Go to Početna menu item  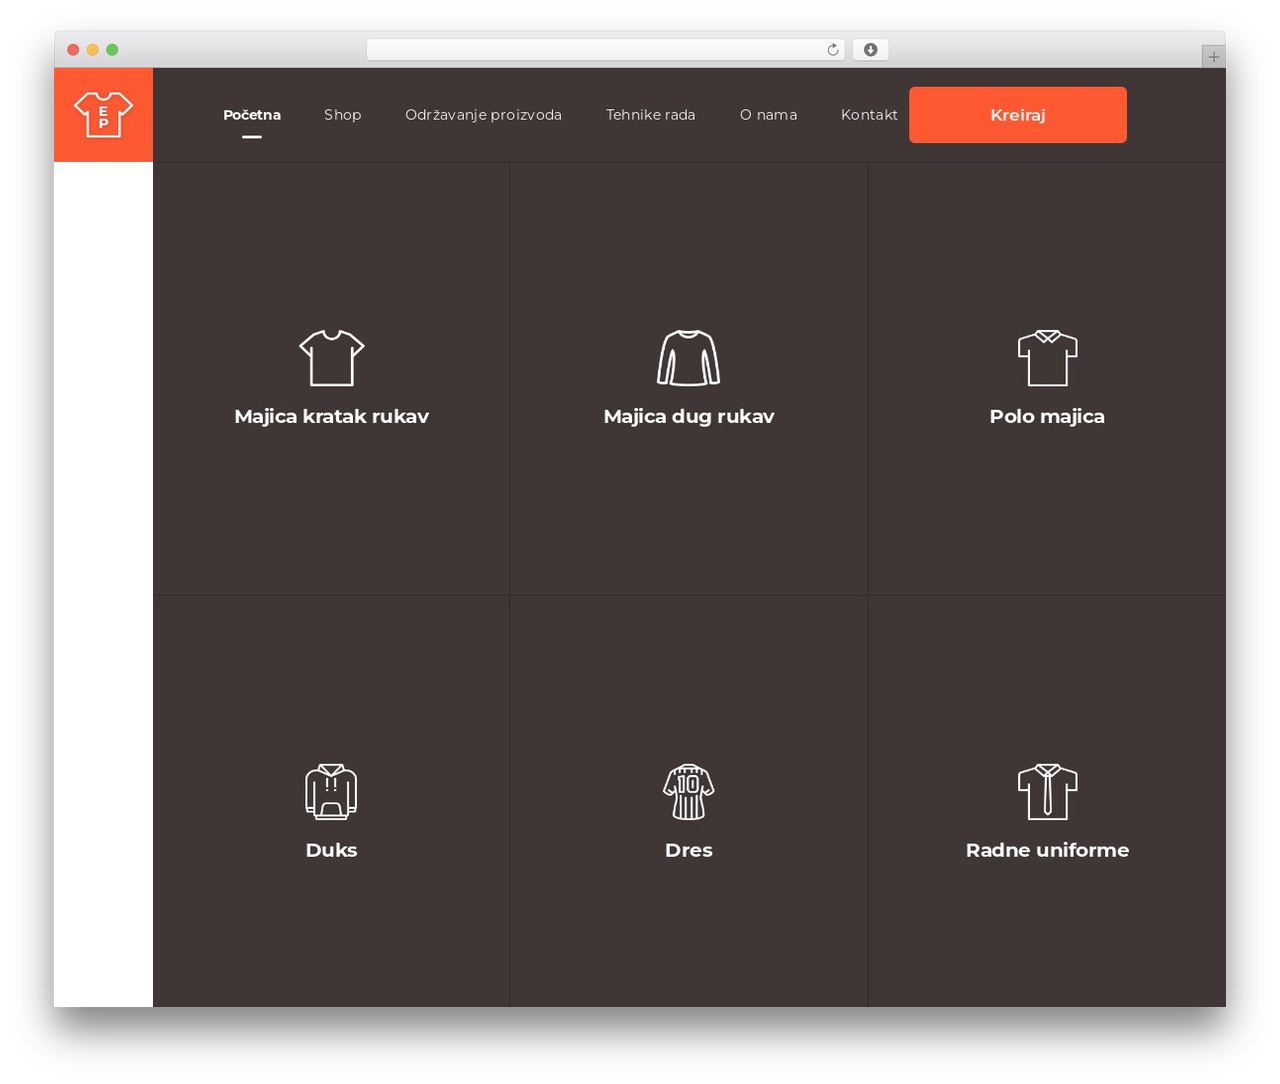click(252, 115)
